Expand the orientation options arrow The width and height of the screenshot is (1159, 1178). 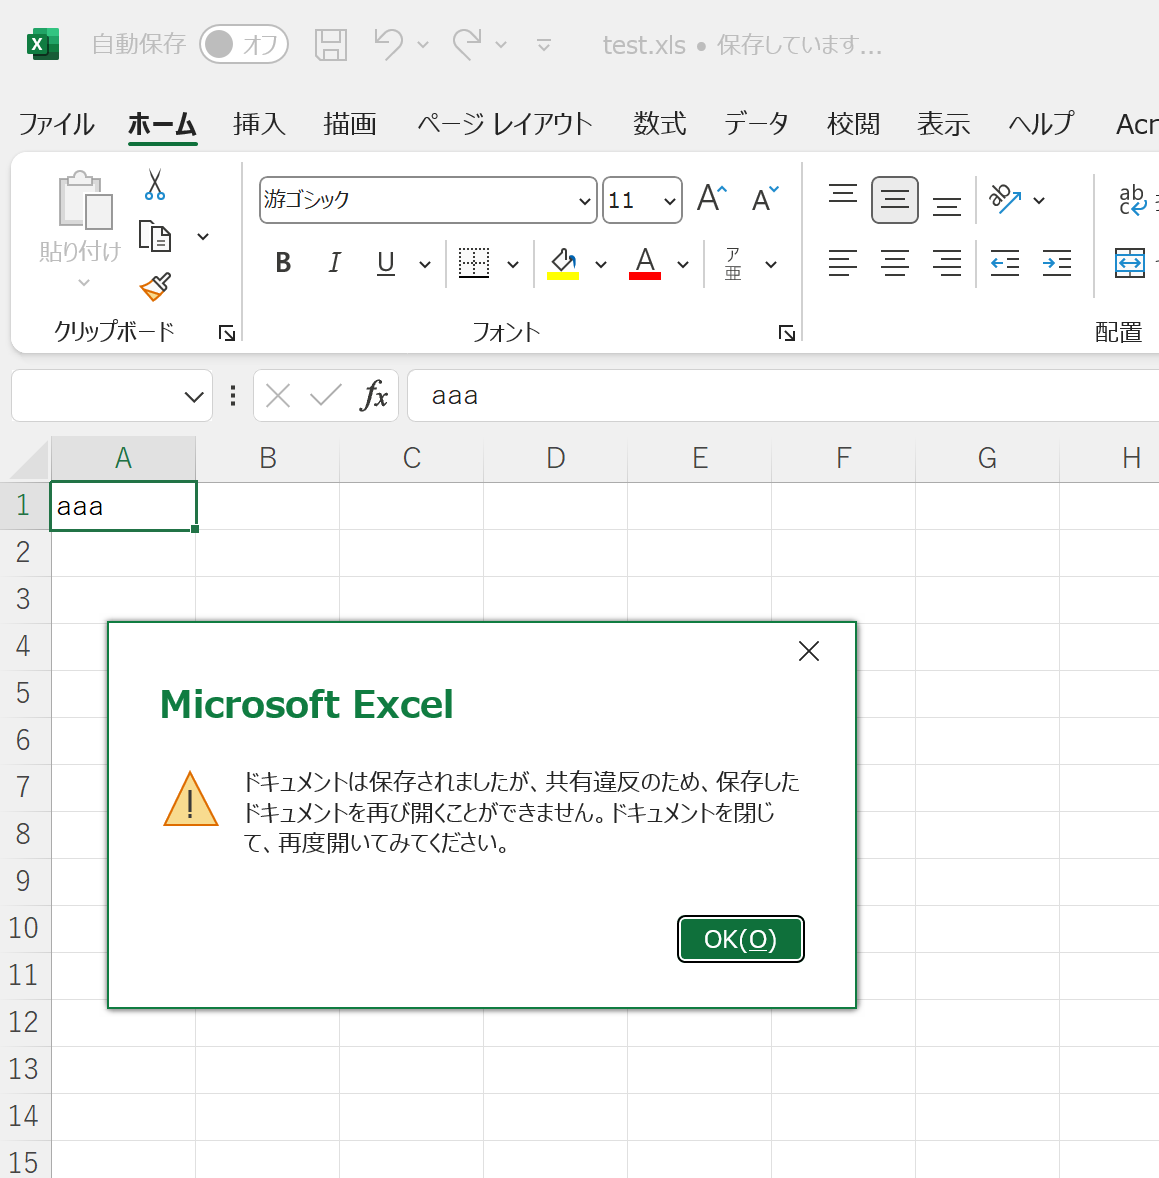click(x=1039, y=201)
